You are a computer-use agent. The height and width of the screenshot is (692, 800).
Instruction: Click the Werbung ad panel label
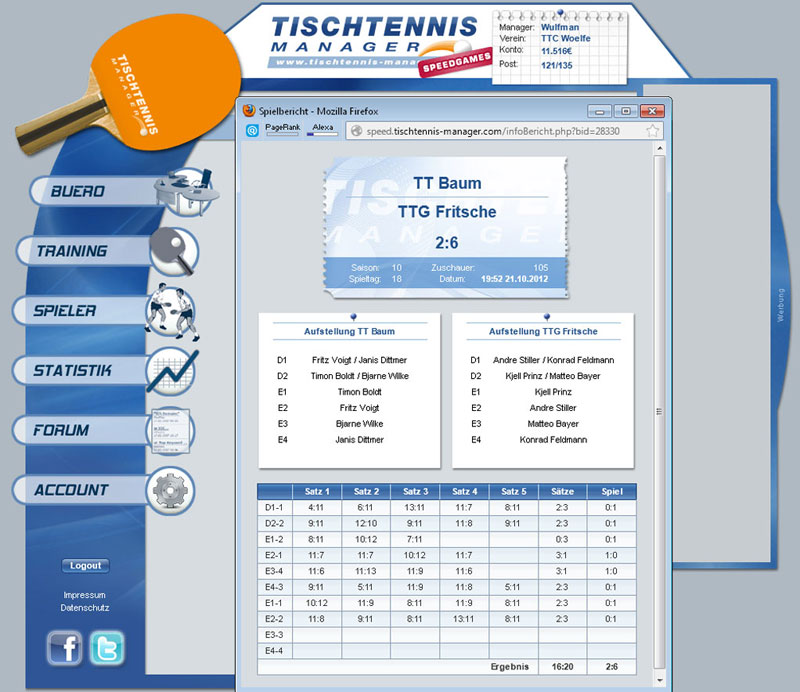click(x=780, y=305)
